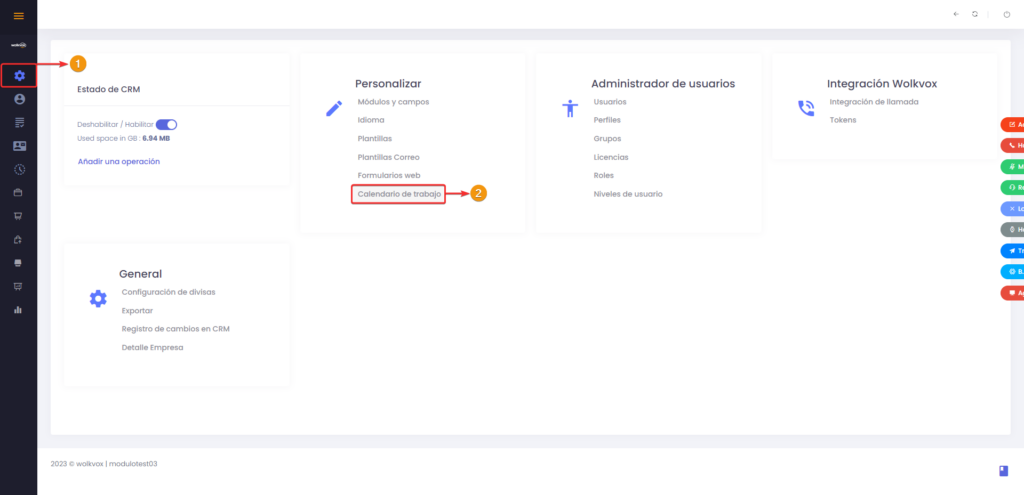Toggle the Deshabilitar / Habilitar CRM switch
The width and height of the screenshot is (1024, 495).
[167, 125]
